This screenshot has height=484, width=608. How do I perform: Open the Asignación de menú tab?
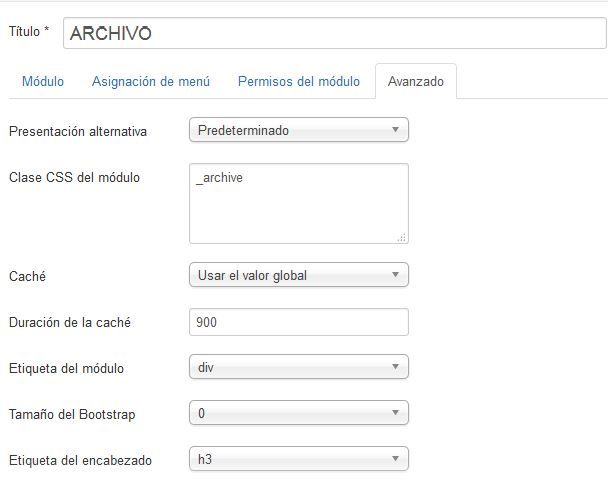[151, 81]
